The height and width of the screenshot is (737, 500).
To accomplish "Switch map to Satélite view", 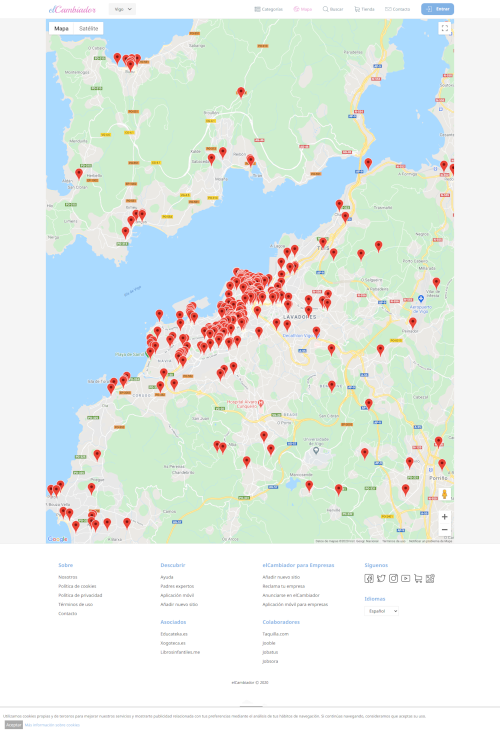I will [x=88, y=28].
